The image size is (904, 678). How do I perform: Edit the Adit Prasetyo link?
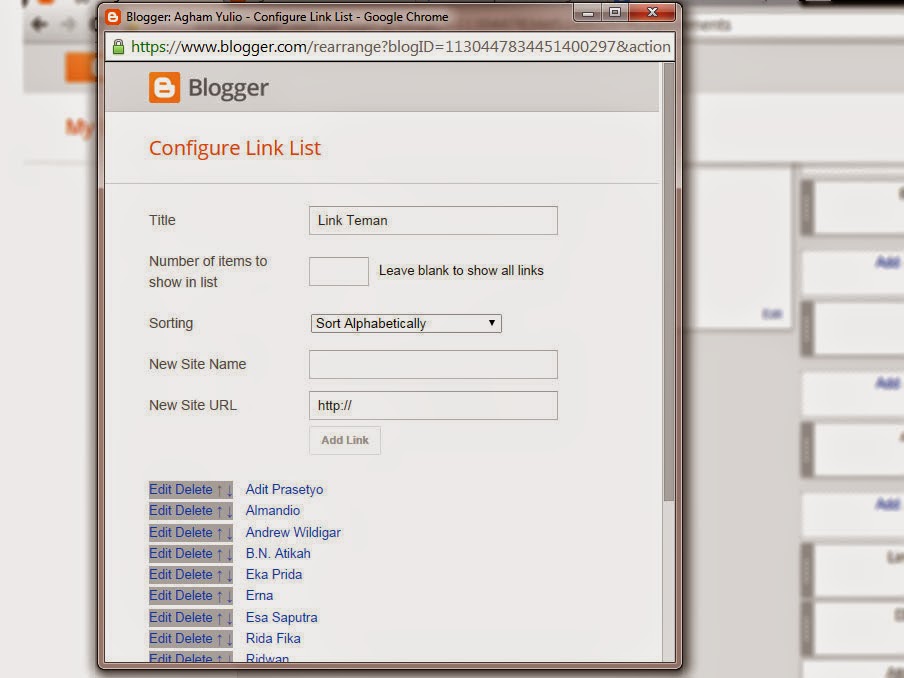tap(160, 489)
